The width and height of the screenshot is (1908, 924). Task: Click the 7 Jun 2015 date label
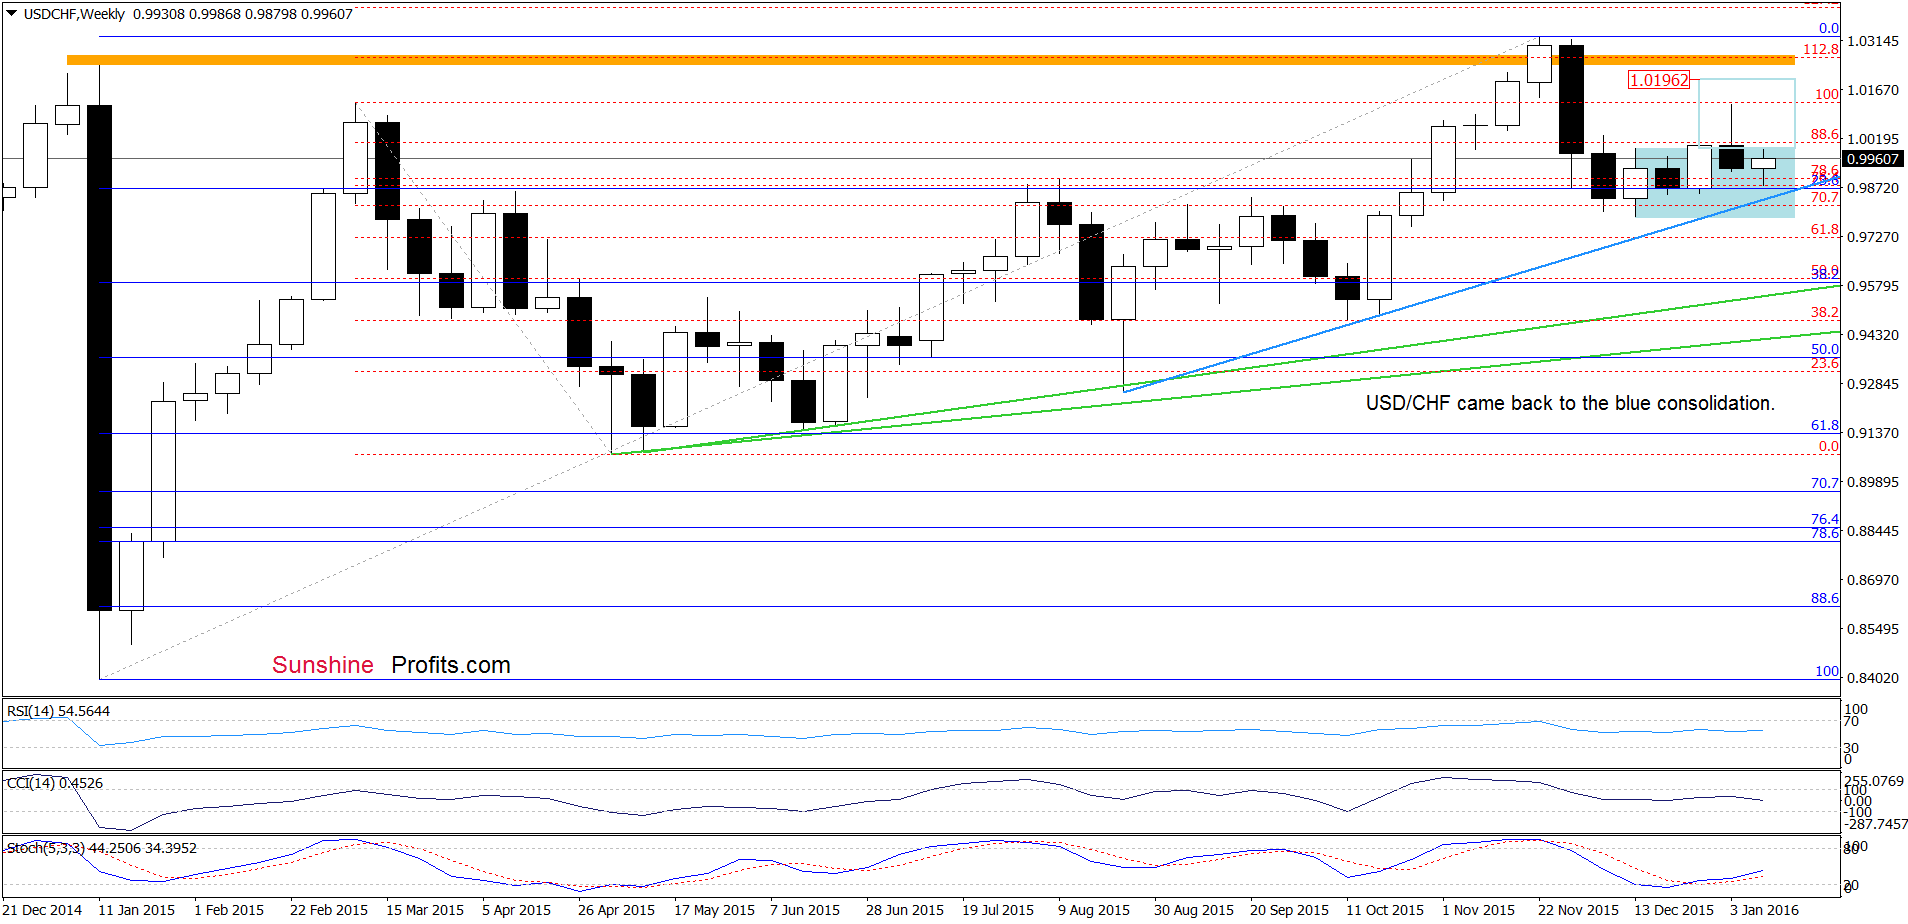pos(805,910)
